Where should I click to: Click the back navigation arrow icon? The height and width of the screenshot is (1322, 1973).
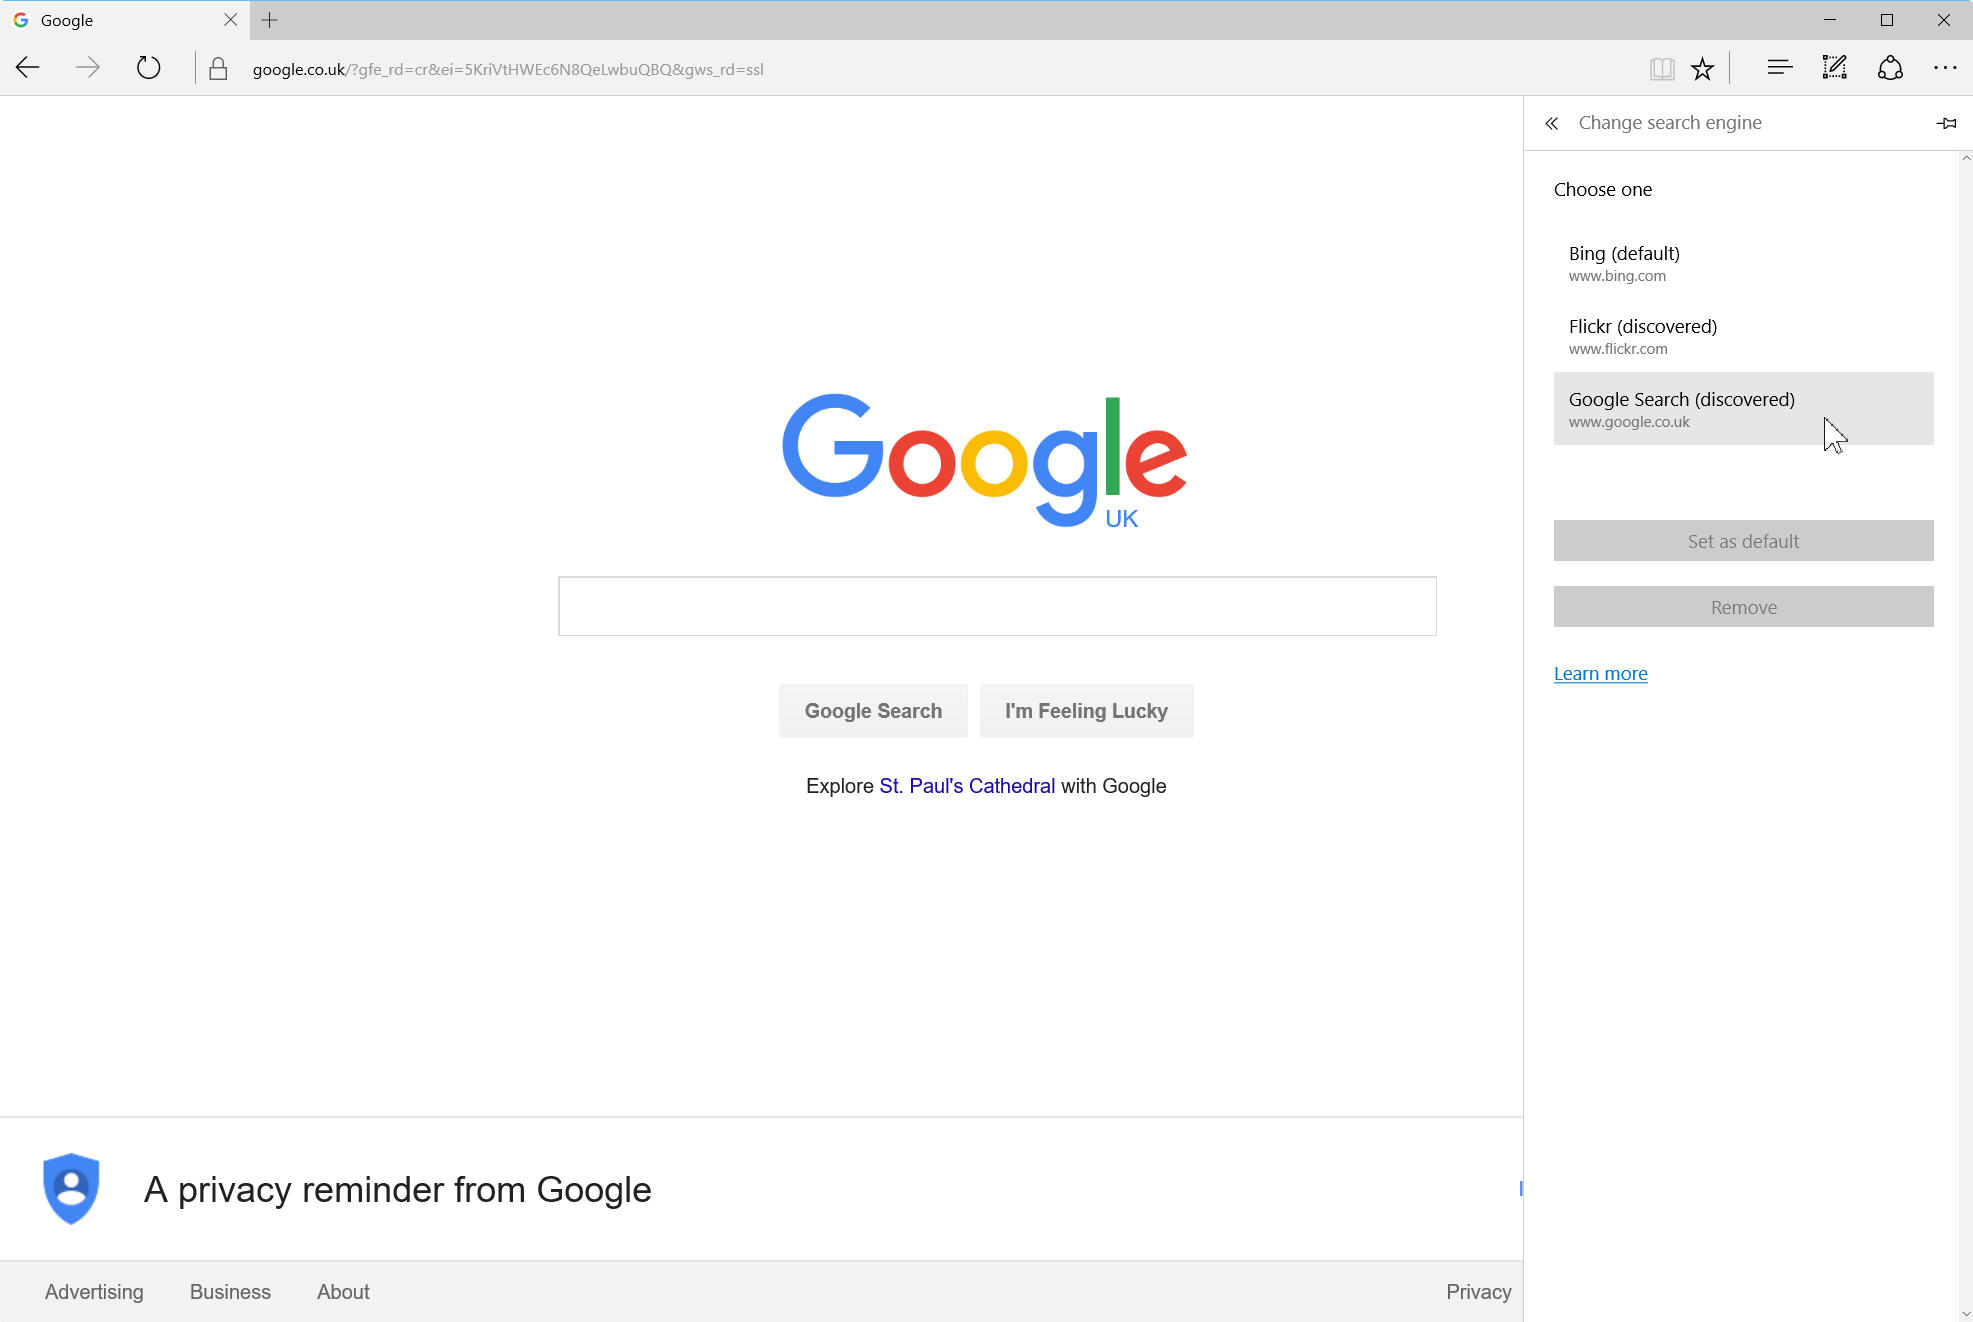30,69
